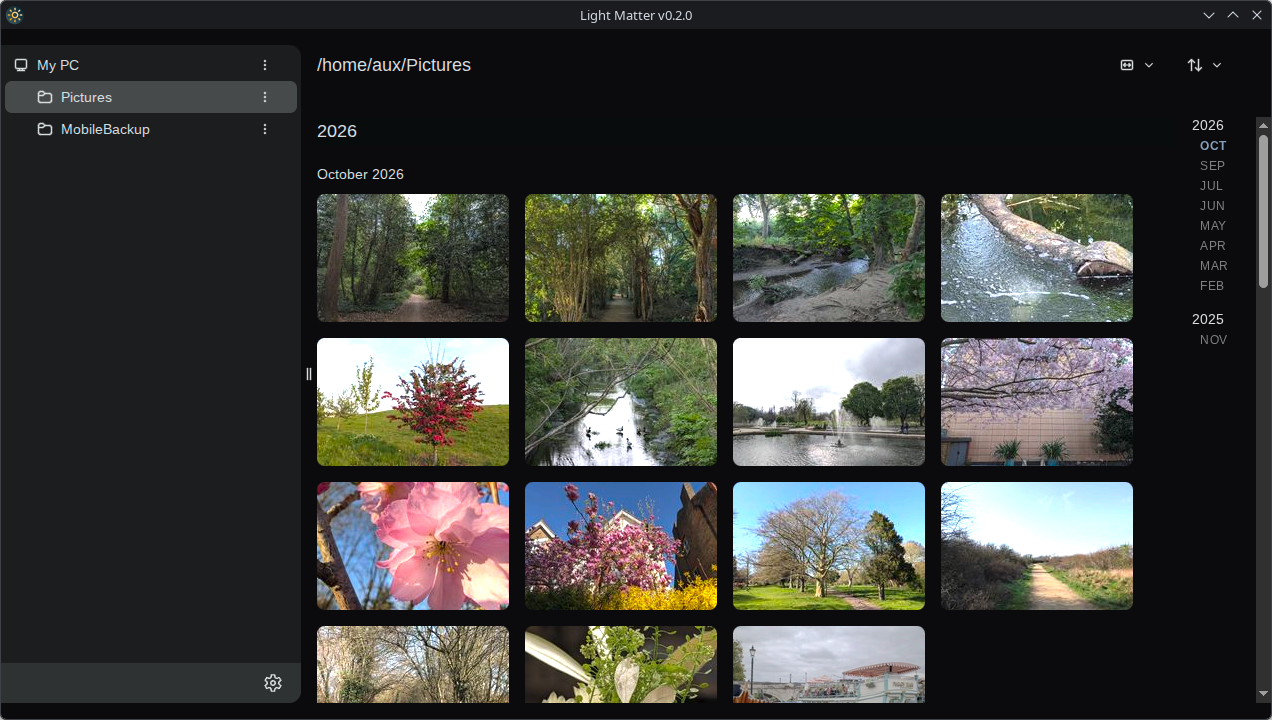This screenshot has height=720, width=1272.
Task: Open the bare tree in park photo
Action: (829, 546)
